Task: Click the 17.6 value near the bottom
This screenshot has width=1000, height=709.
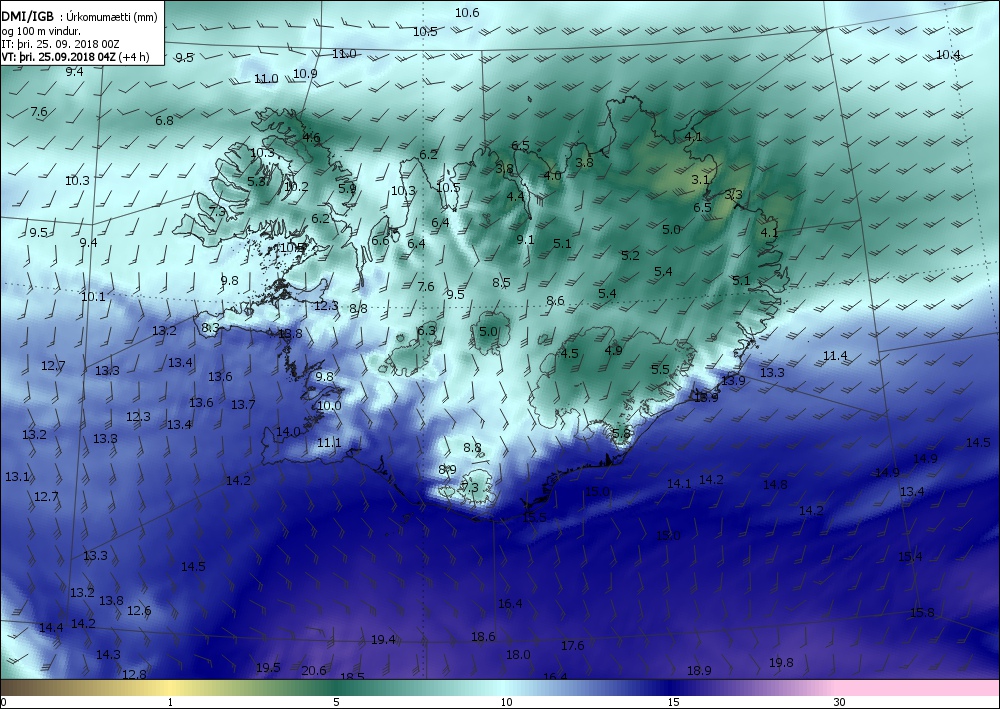Action: (573, 646)
